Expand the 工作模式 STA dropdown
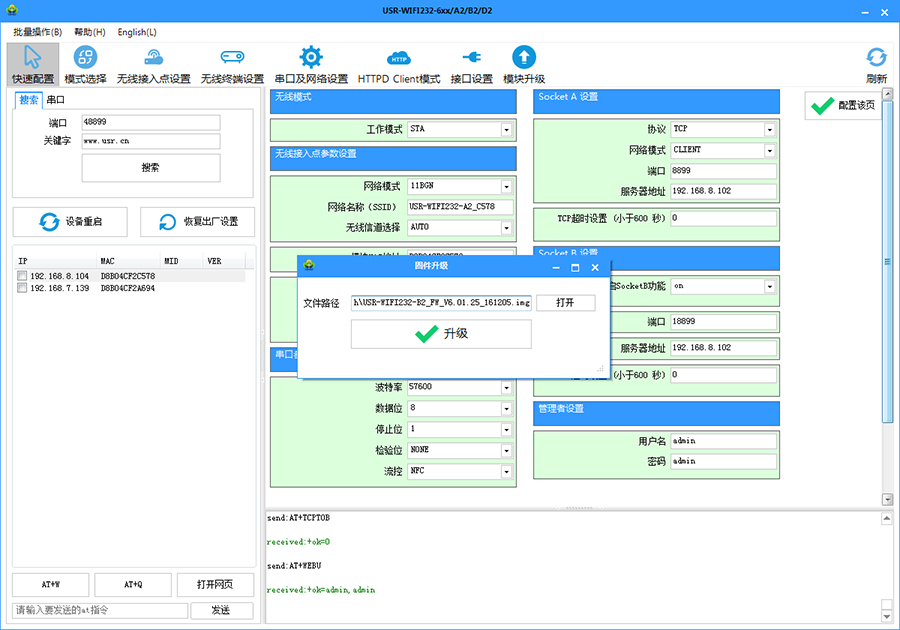Viewport: 900px width, 630px height. point(506,129)
